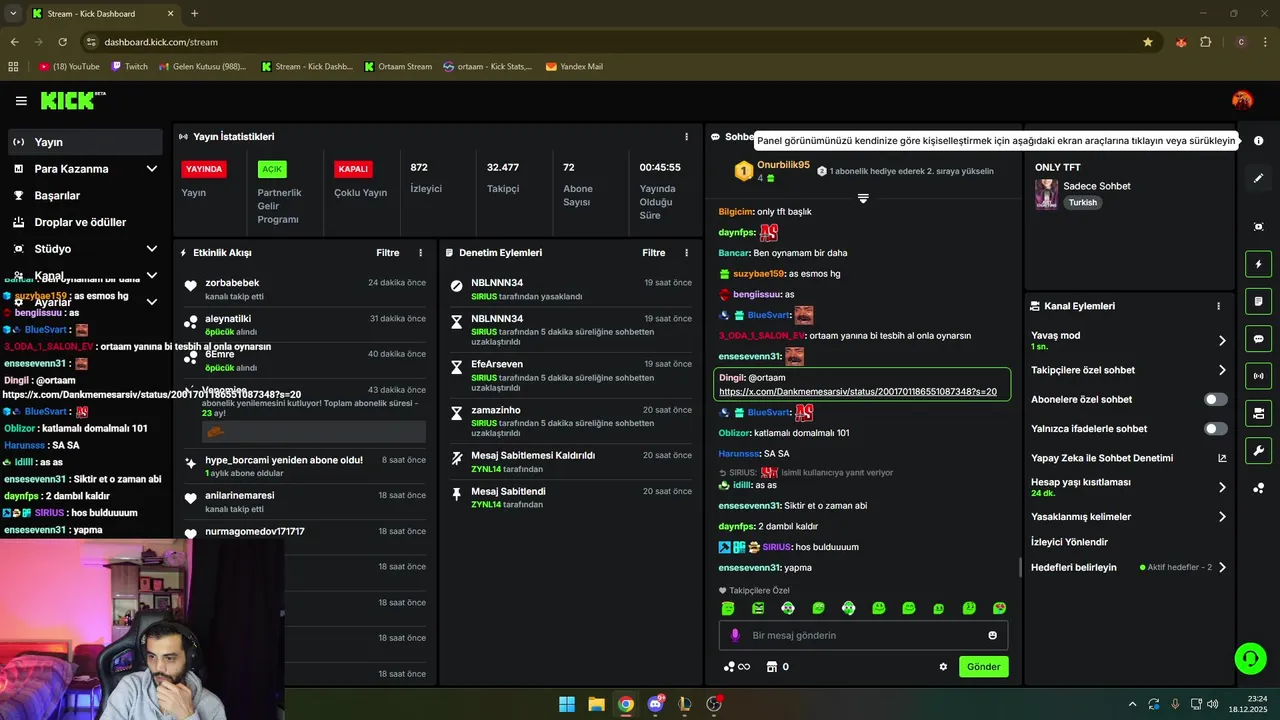Collapse the pinned leaderboard chevron in chat

point(863,198)
